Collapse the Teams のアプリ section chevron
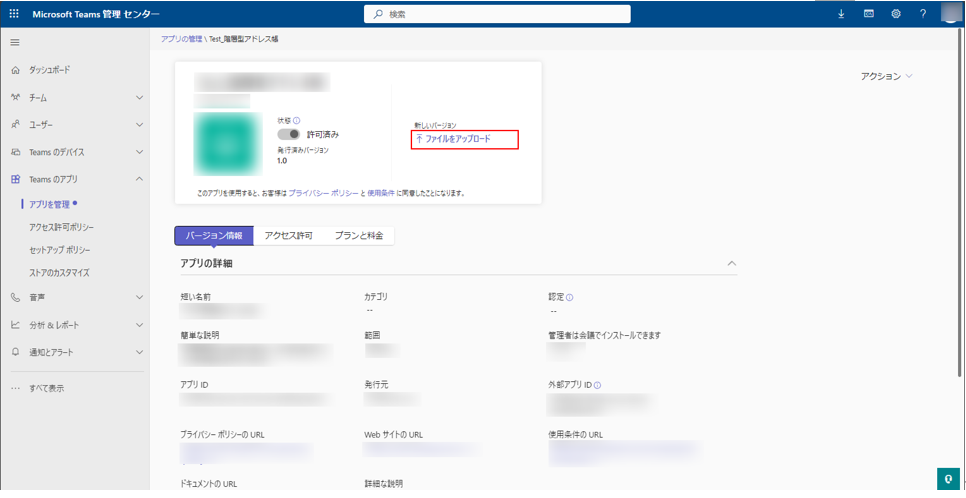The image size is (966, 498). click(x=139, y=179)
